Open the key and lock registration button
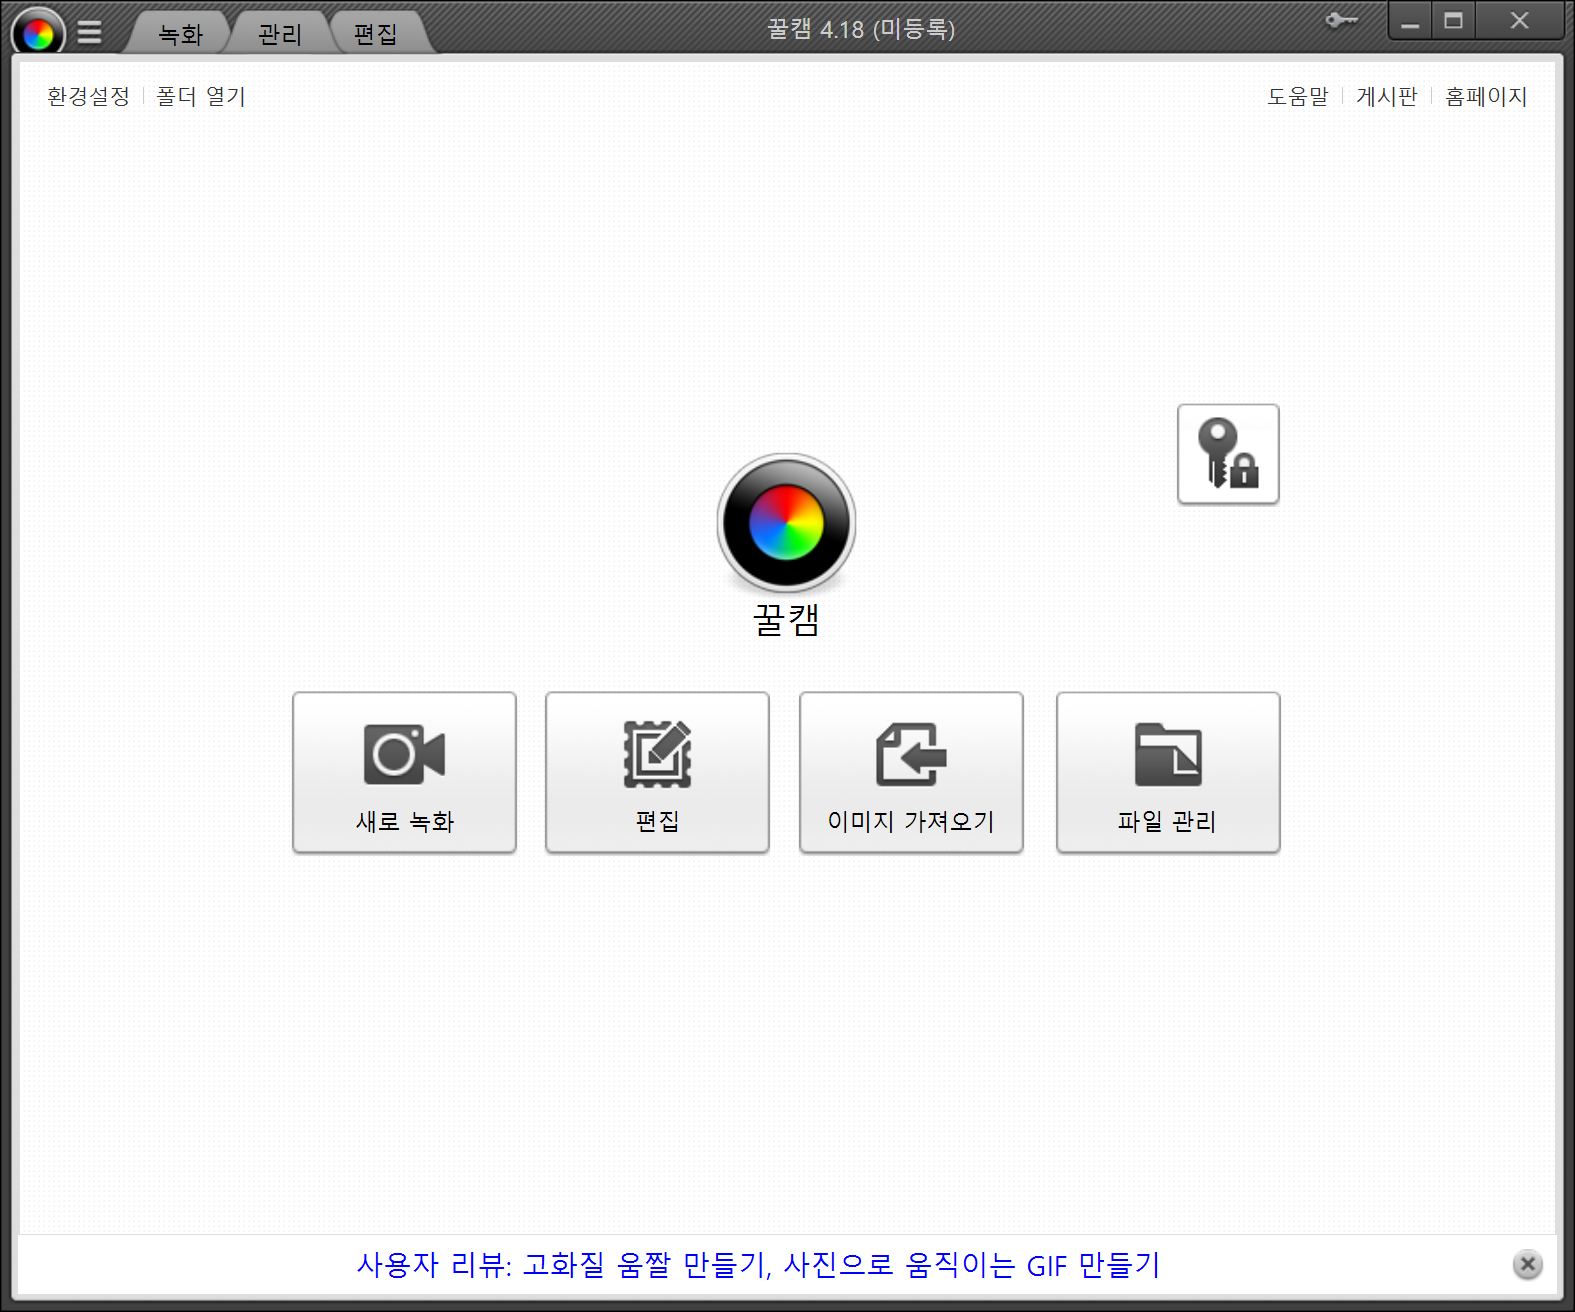Image resolution: width=1575 pixels, height=1312 pixels. 1228,454
